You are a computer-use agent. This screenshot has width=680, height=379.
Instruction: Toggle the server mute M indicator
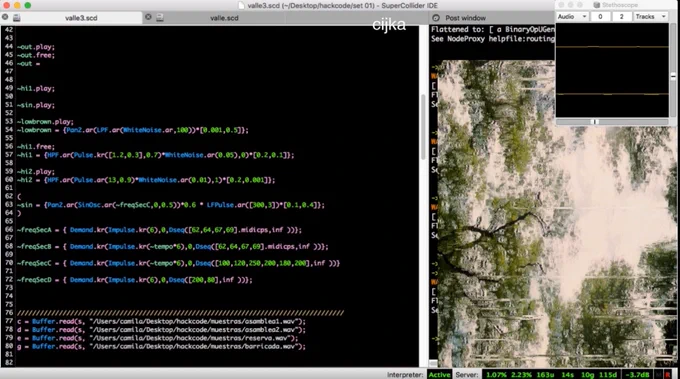pos(659,375)
